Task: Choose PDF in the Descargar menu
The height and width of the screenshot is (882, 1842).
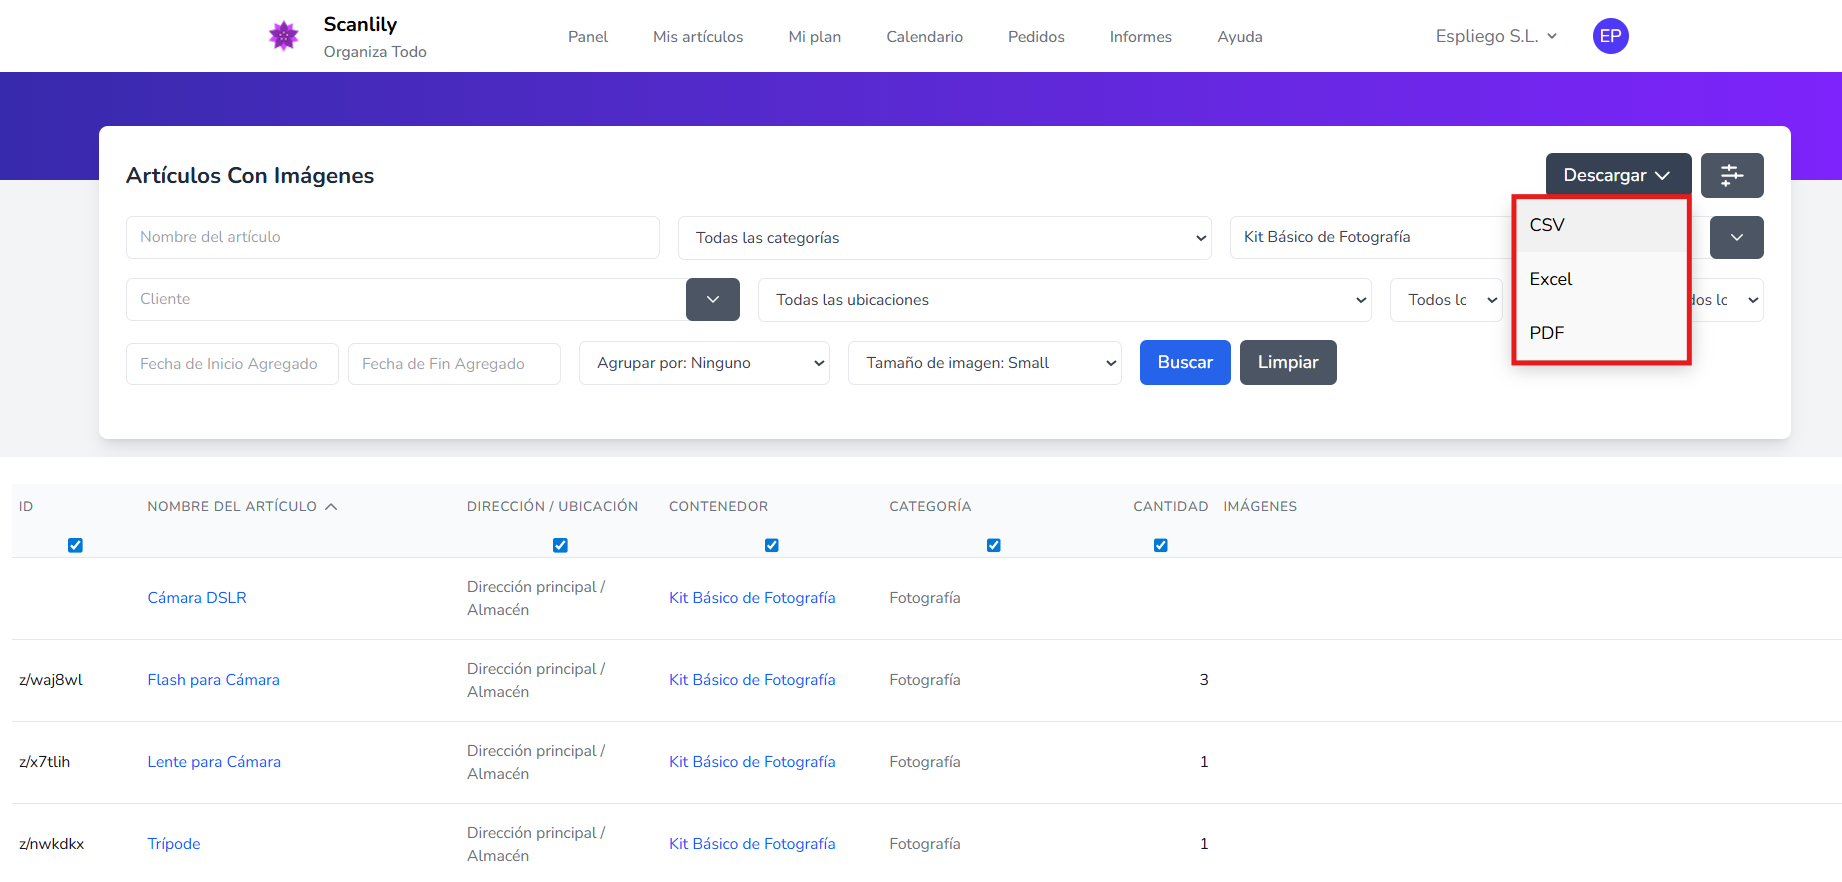Action: click(1547, 333)
